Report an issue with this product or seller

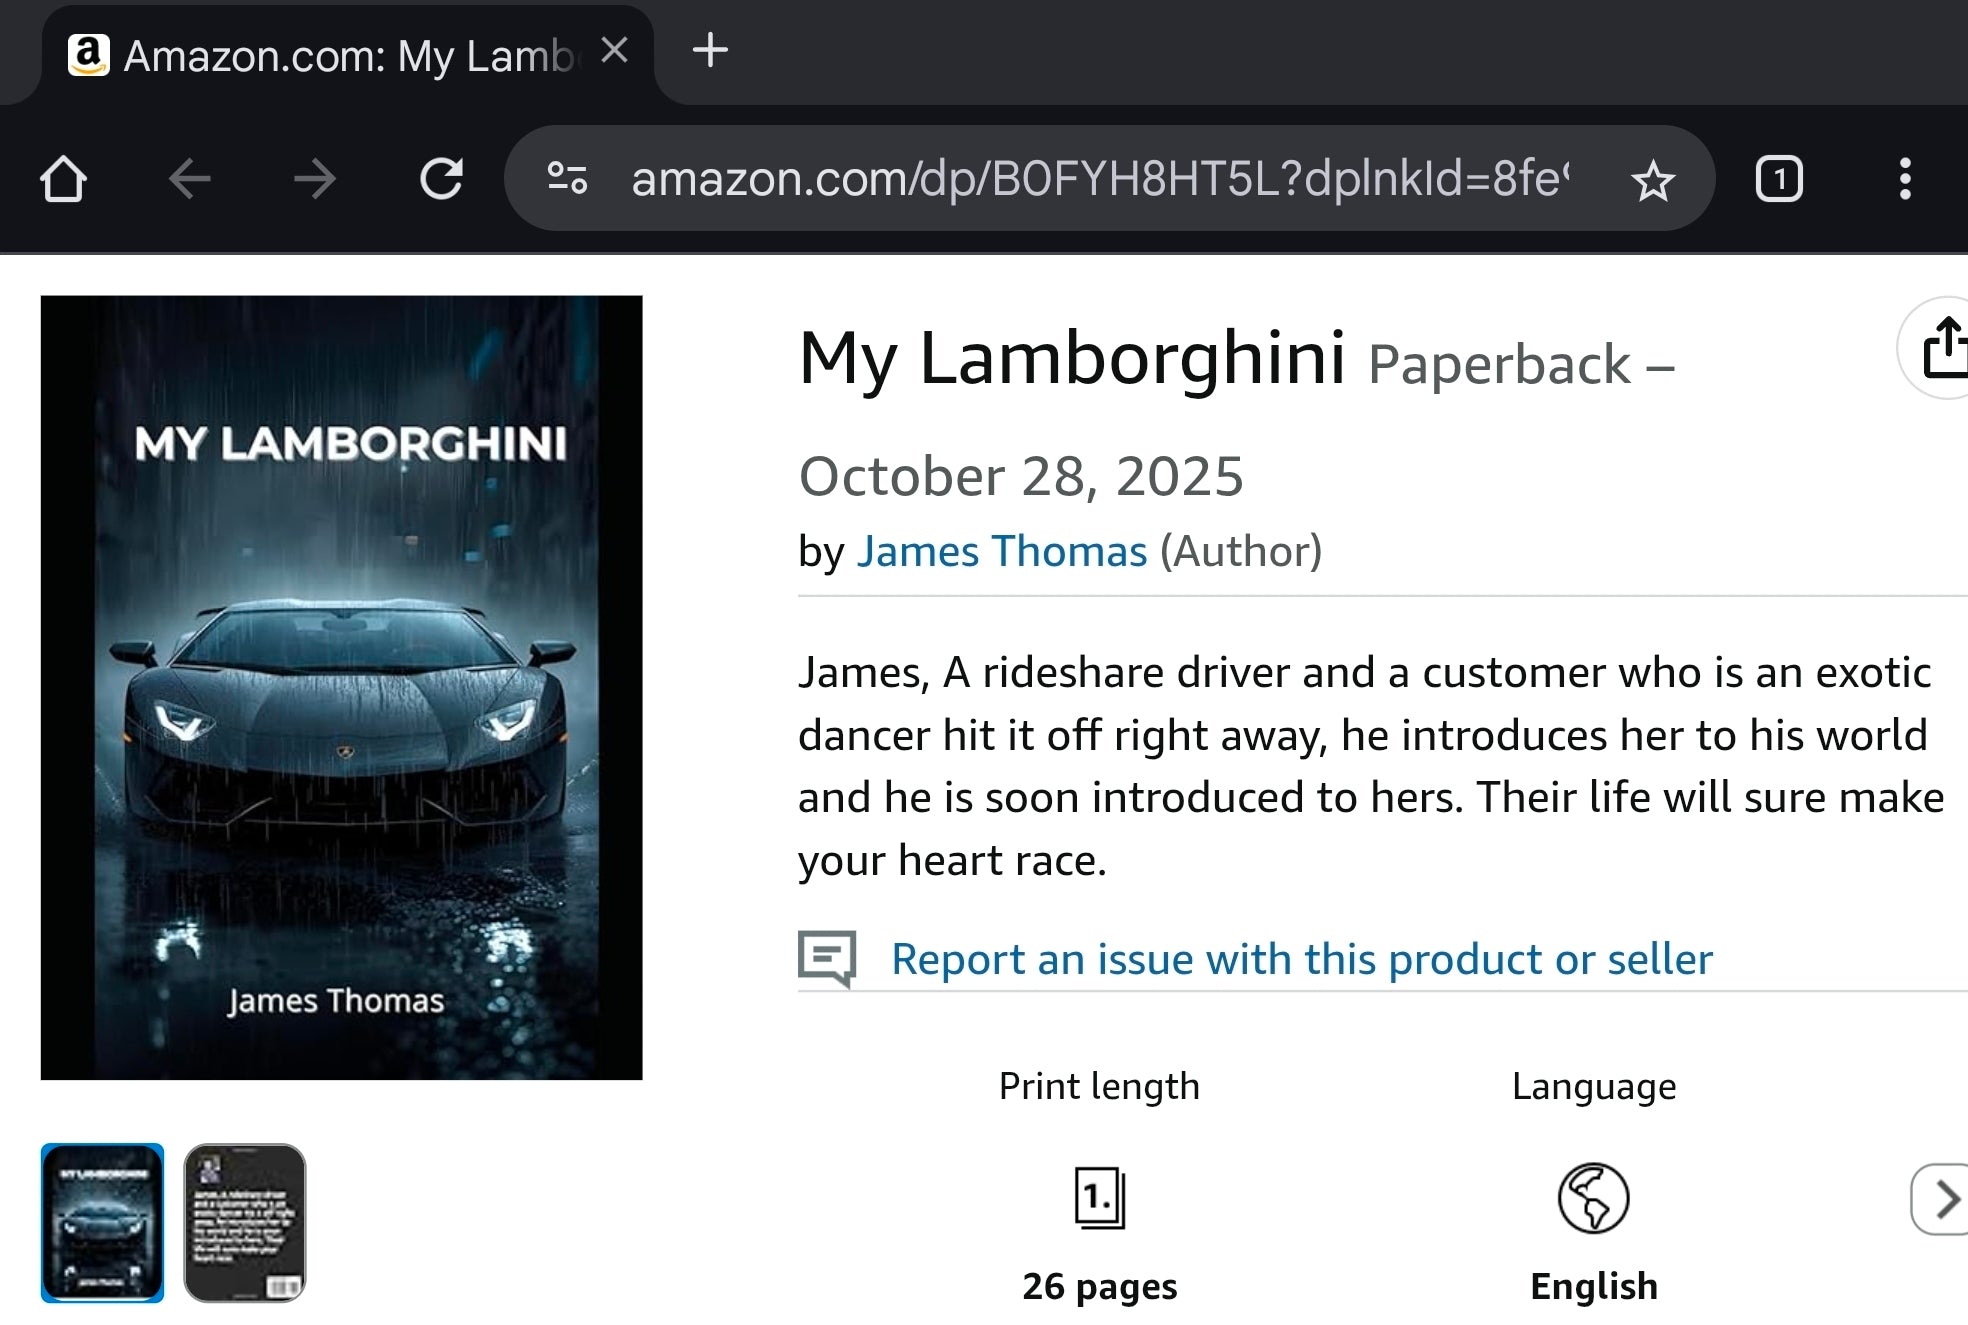tap(1300, 958)
